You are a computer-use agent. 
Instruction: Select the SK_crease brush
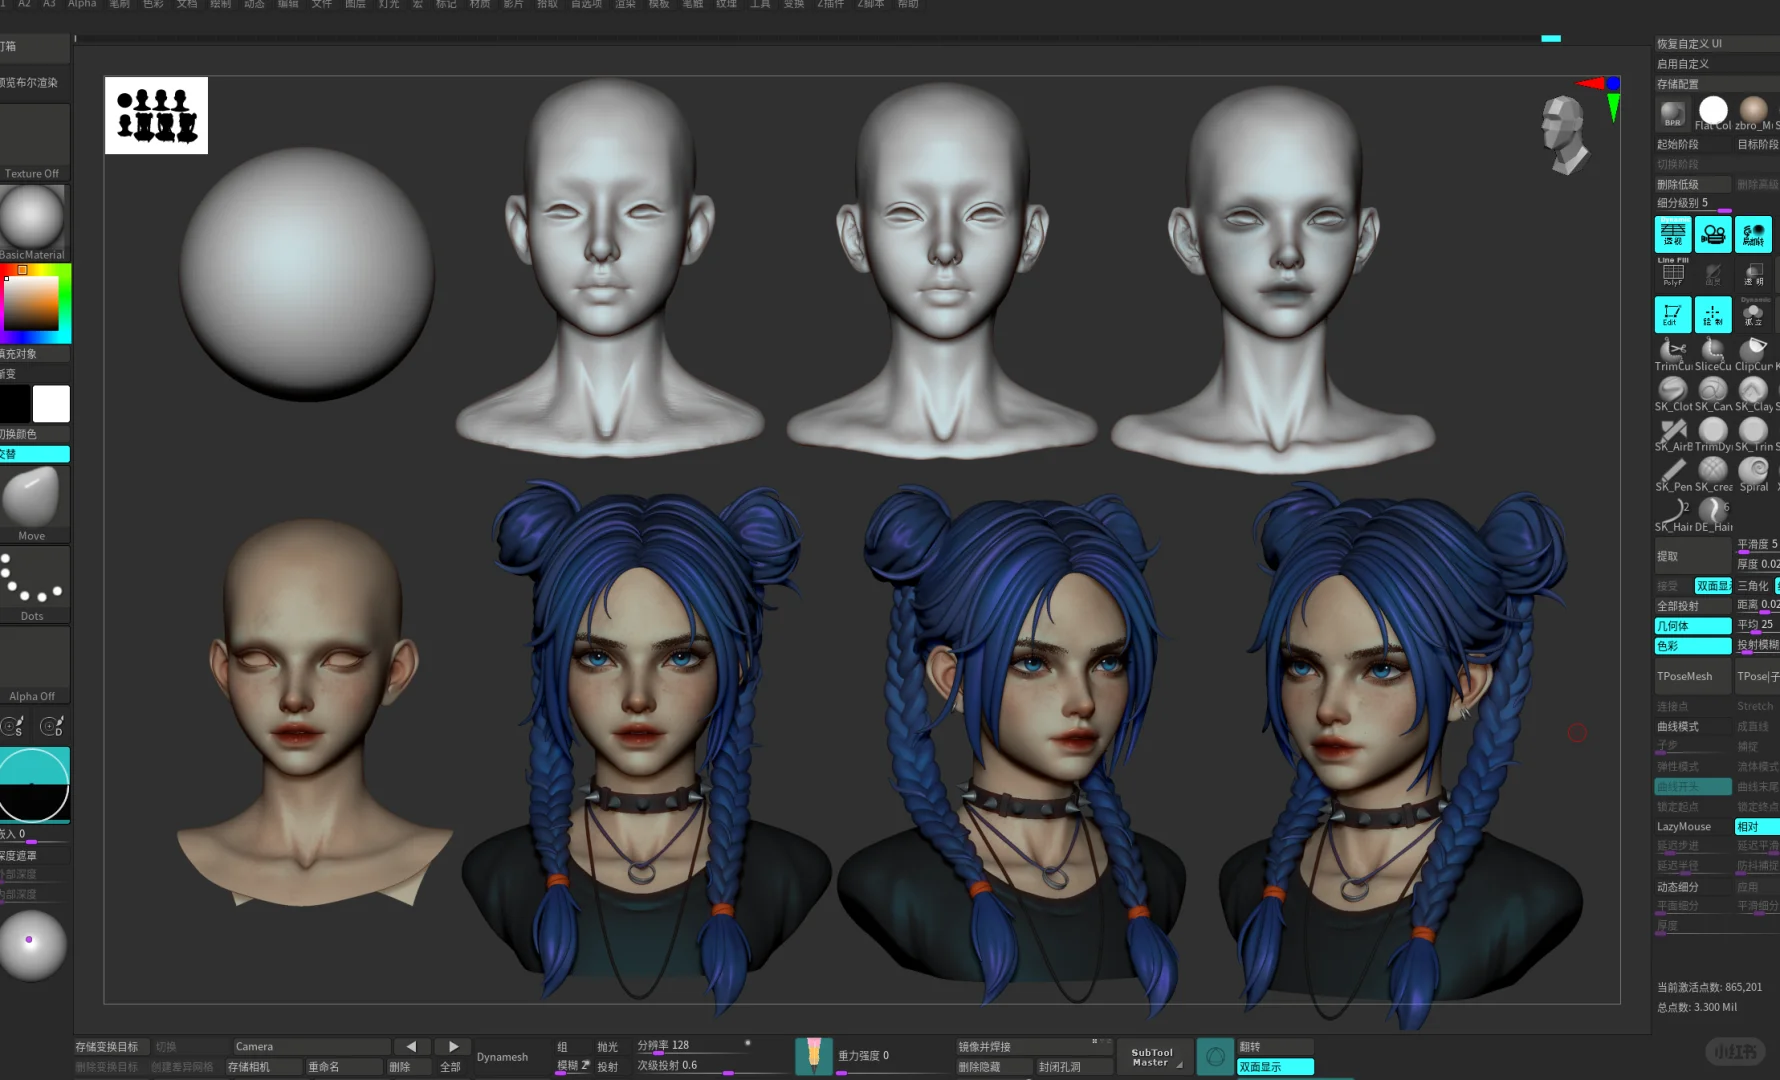point(1713,474)
